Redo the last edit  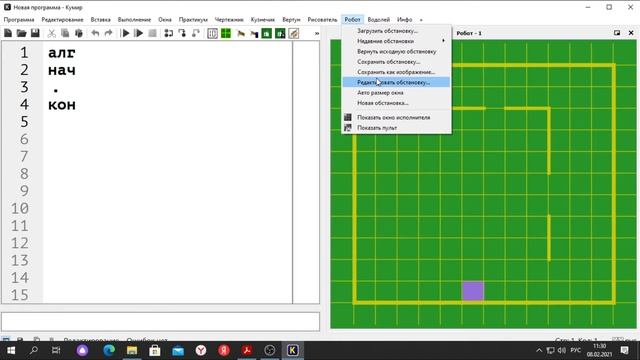pos(108,33)
